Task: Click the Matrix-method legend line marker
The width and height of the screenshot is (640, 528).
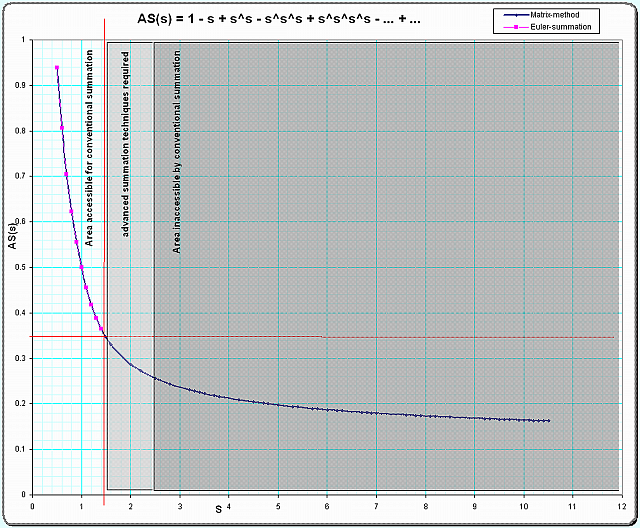Action: click(x=515, y=16)
